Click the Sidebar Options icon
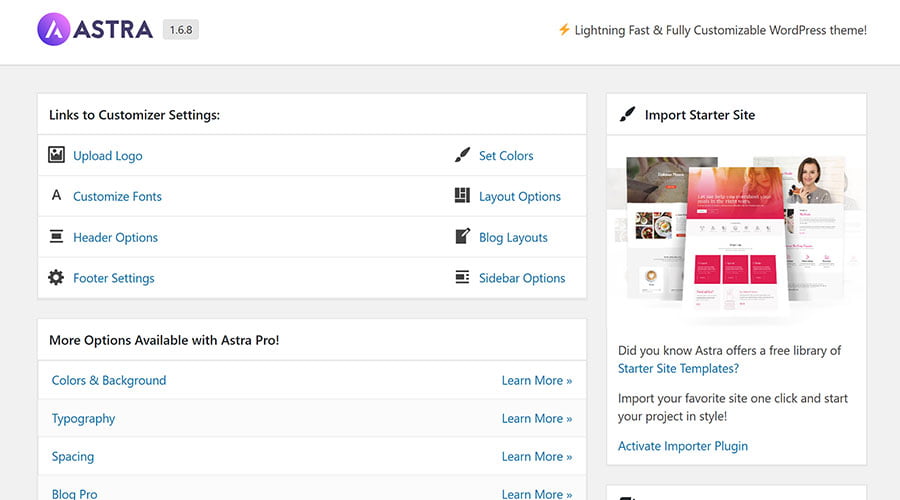The width and height of the screenshot is (900, 500). pos(462,277)
